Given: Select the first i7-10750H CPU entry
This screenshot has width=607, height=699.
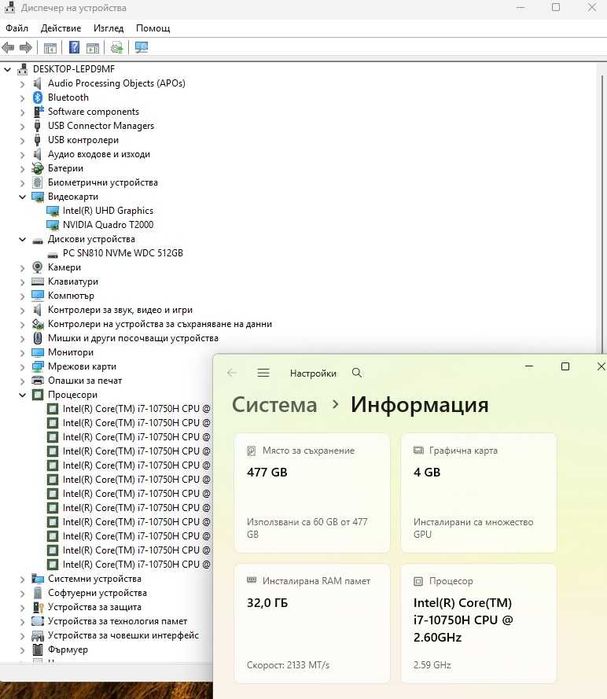Looking at the screenshot, I should pyautogui.click(x=136, y=409).
